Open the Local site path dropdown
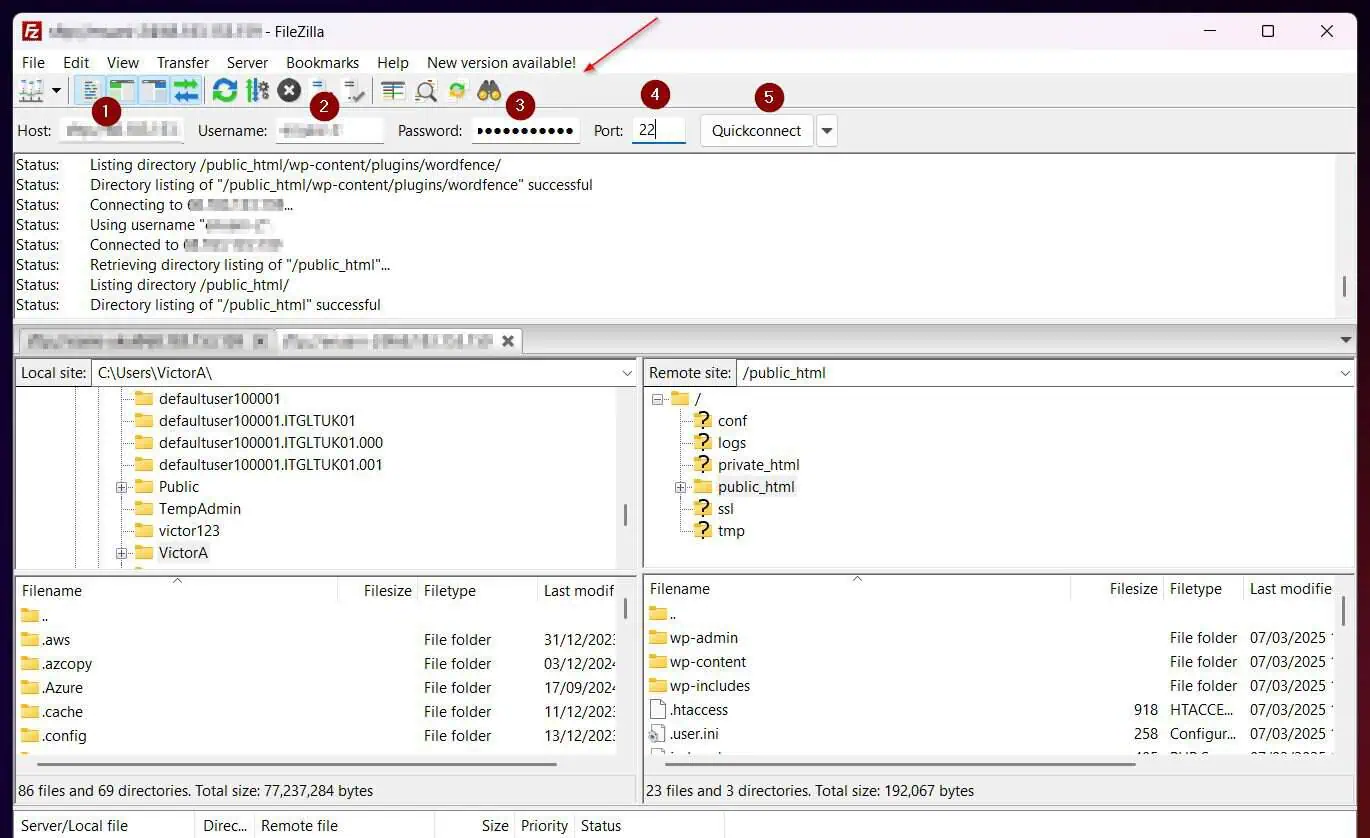Viewport: 1370px width, 838px height. (628, 373)
